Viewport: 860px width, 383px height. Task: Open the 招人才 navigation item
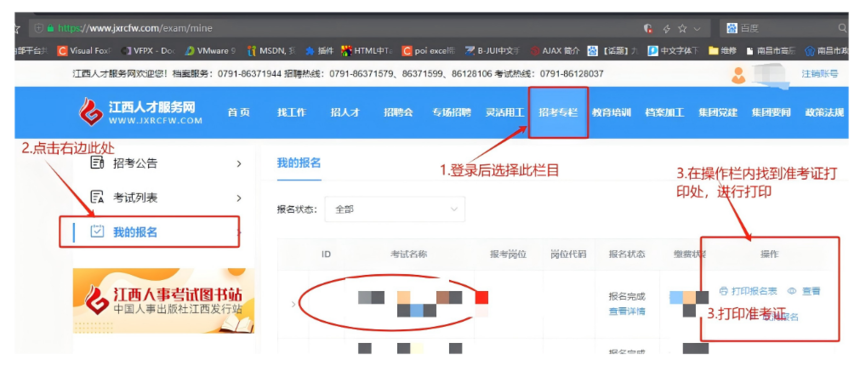345,112
